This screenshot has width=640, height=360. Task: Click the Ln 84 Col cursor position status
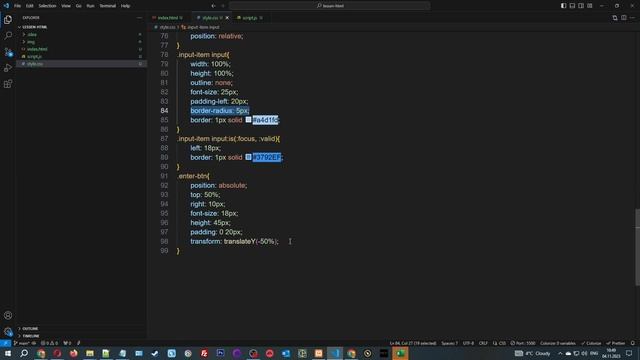pos(413,343)
